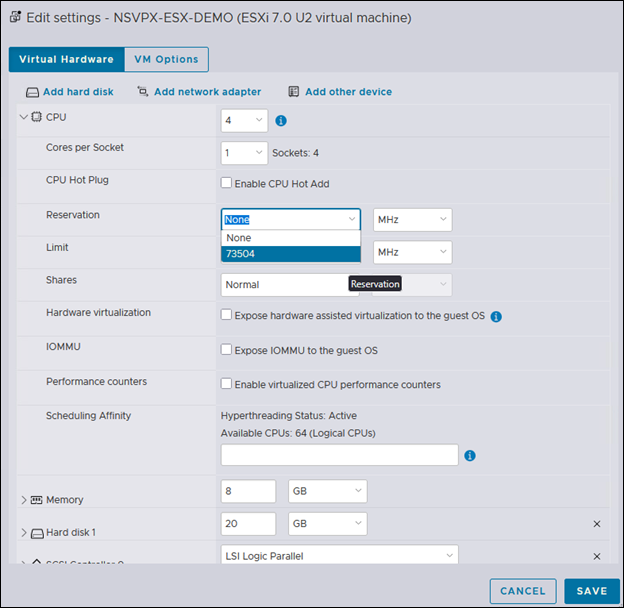The image size is (624, 608).
Task: Open the Cores per Socket dropdown
Action: pos(243,153)
